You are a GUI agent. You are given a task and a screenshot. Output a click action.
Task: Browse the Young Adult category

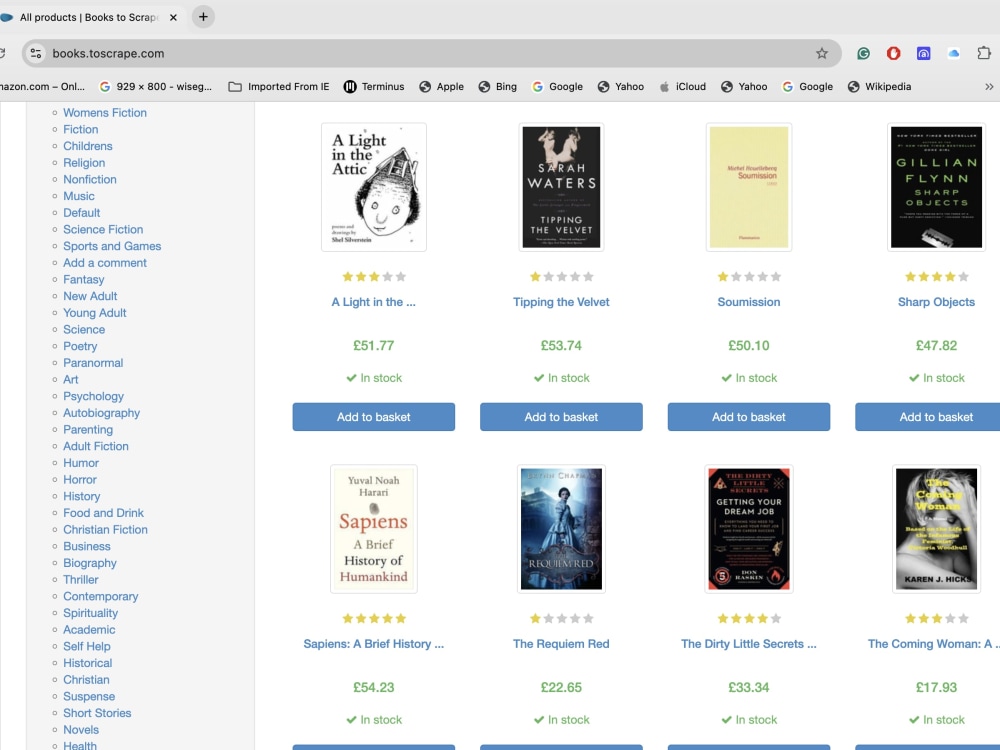(x=94, y=313)
